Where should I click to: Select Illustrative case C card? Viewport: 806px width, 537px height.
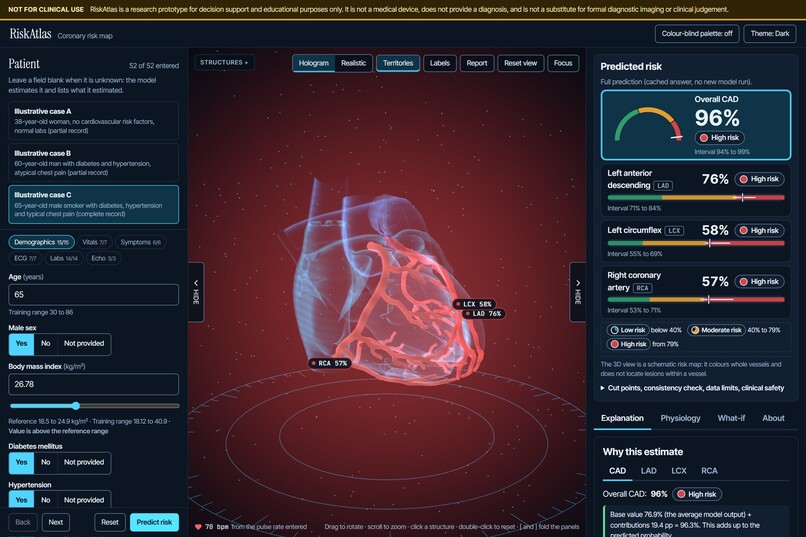pyautogui.click(x=94, y=205)
